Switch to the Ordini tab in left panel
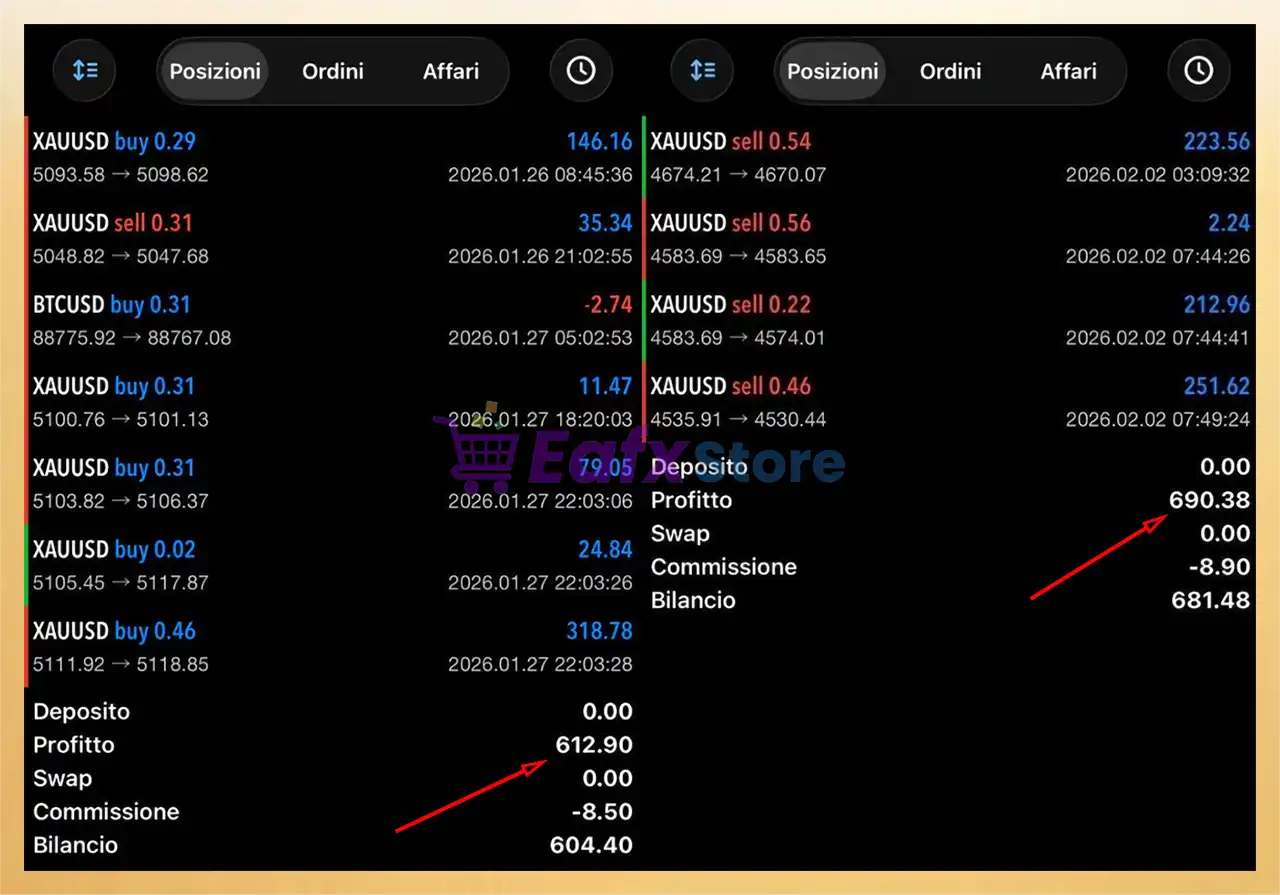The width and height of the screenshot is (1280, 895). click(333, 72)
